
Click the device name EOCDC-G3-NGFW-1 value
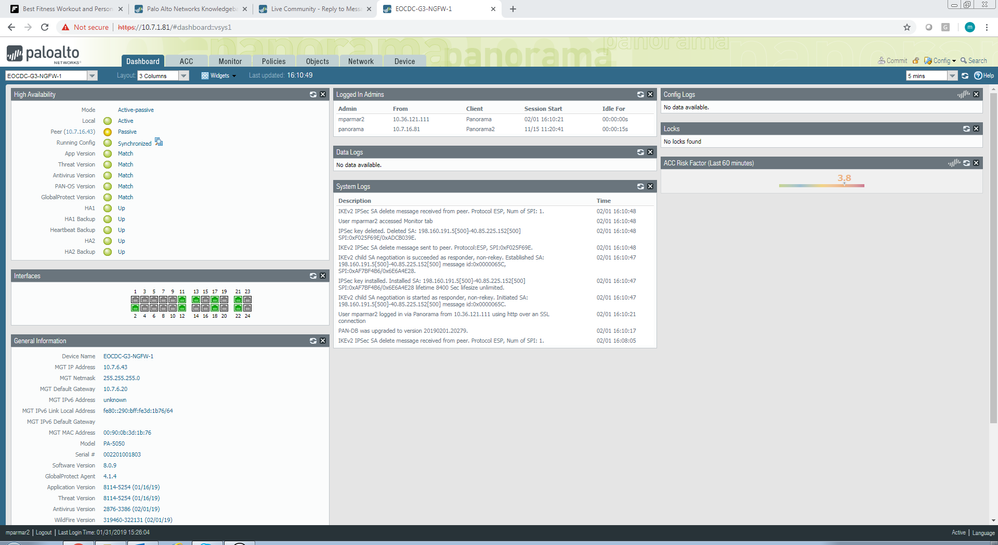tap(128, 357)
